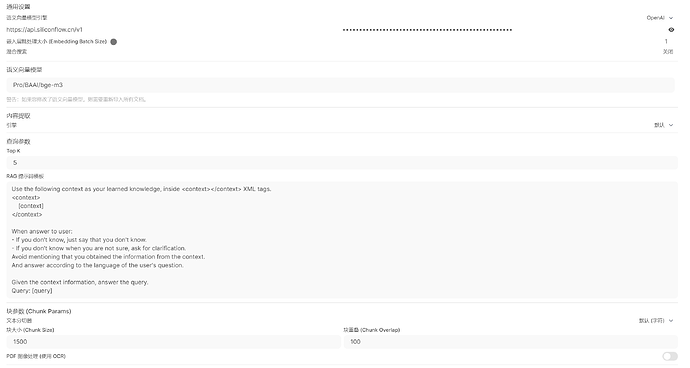Toggle hybrid search 关闭 button
Image resolution: width=690 pixels, height=368 pixels.
[668, 52]
